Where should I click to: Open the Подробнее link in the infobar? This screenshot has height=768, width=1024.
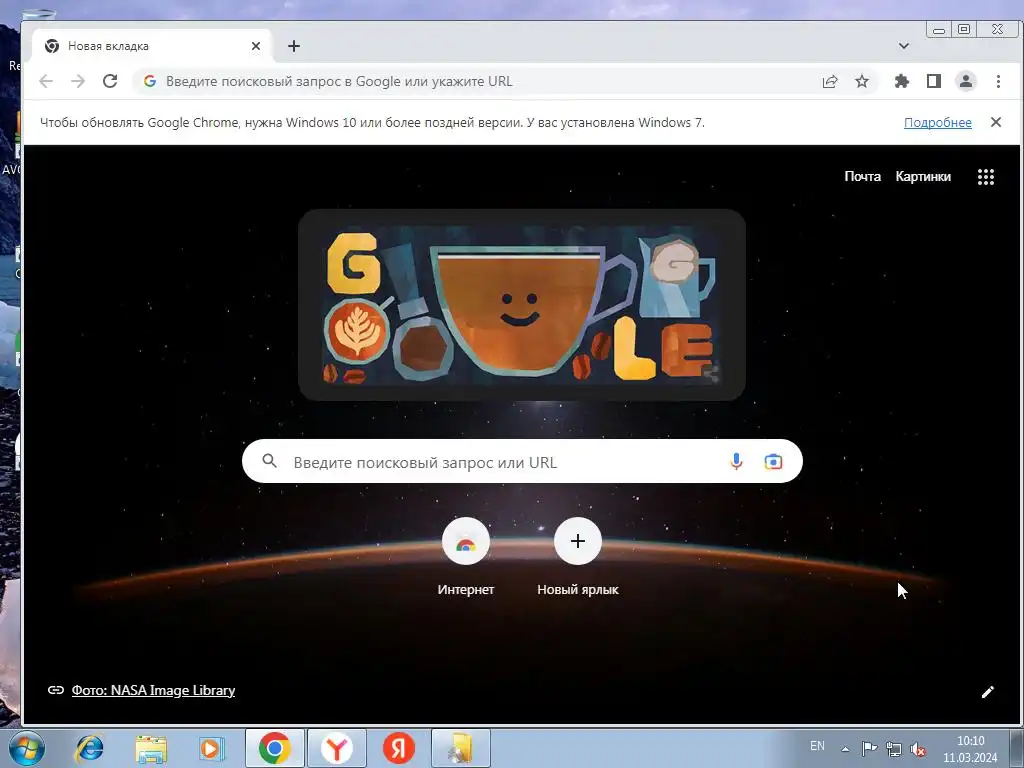[938, 123]
